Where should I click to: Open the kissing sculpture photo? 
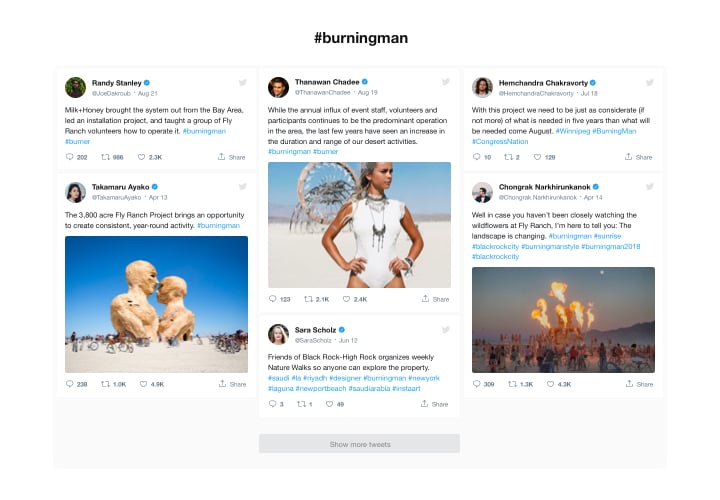click(156, 304)
